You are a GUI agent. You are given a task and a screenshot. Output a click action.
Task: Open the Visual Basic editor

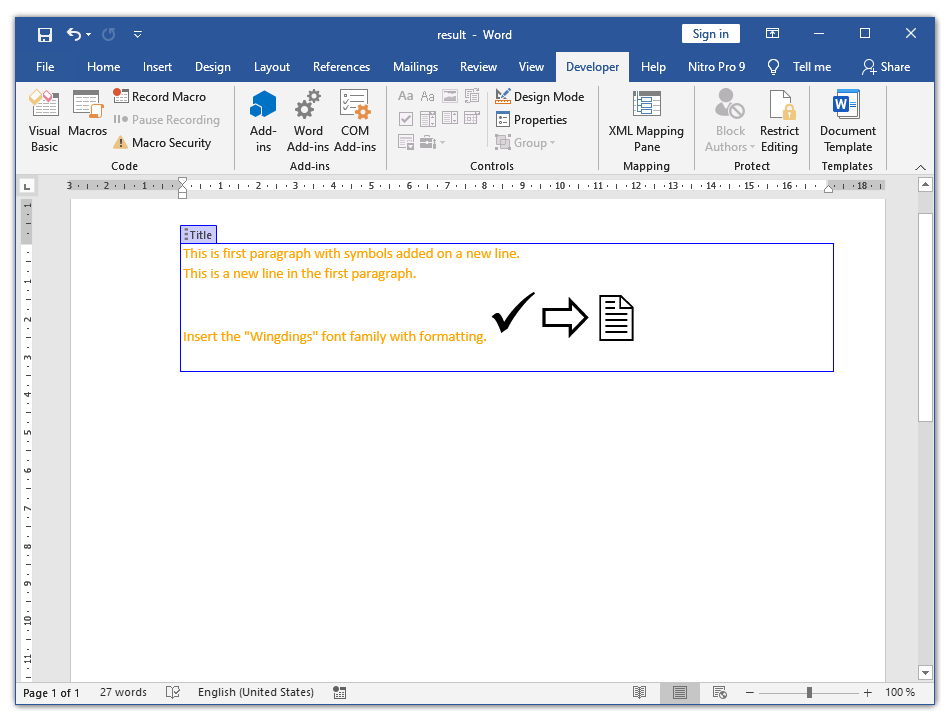pos(44,119)
